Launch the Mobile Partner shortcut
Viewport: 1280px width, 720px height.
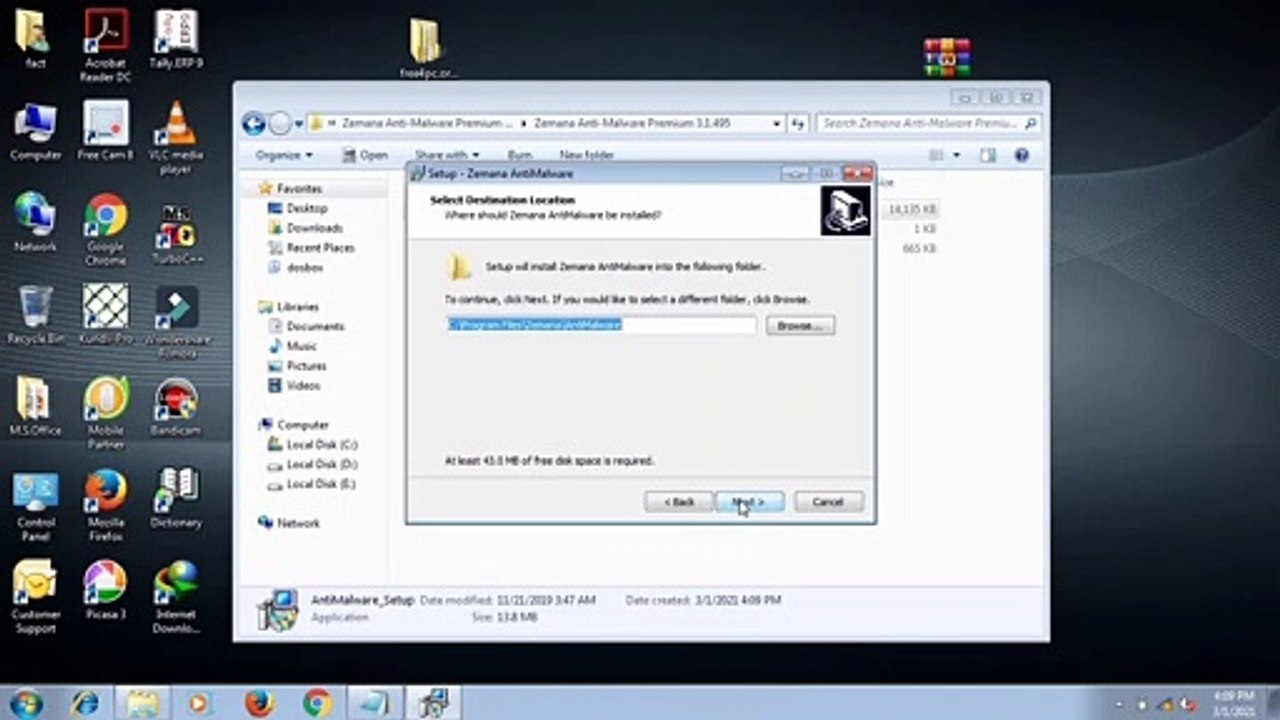click(x=106, y=412)
